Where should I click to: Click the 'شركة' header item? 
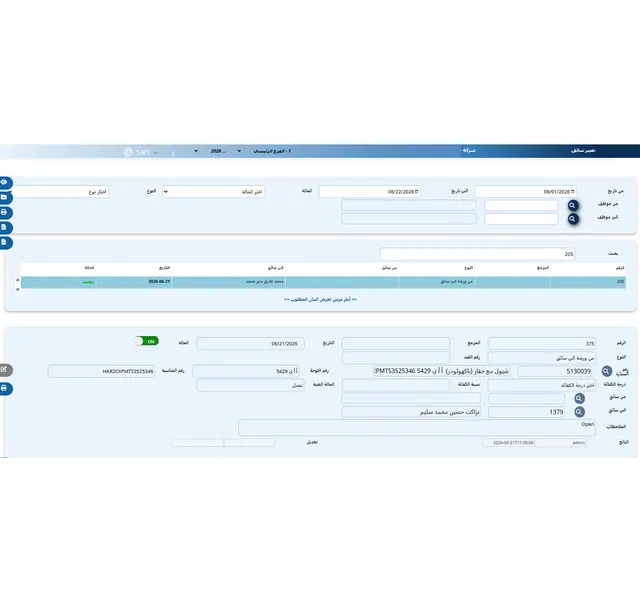469,151
